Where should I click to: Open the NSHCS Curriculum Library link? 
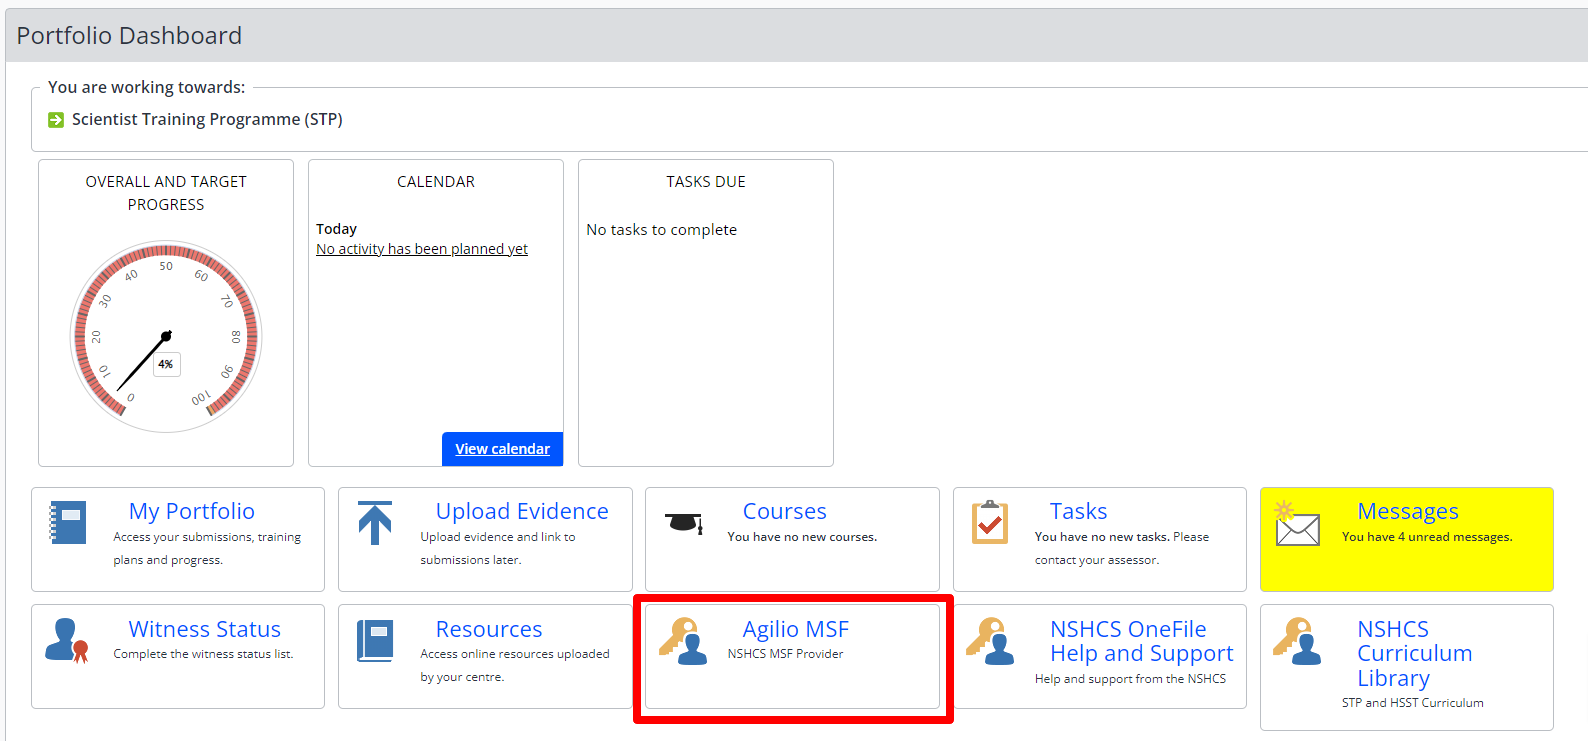(x=1415, y=653)
